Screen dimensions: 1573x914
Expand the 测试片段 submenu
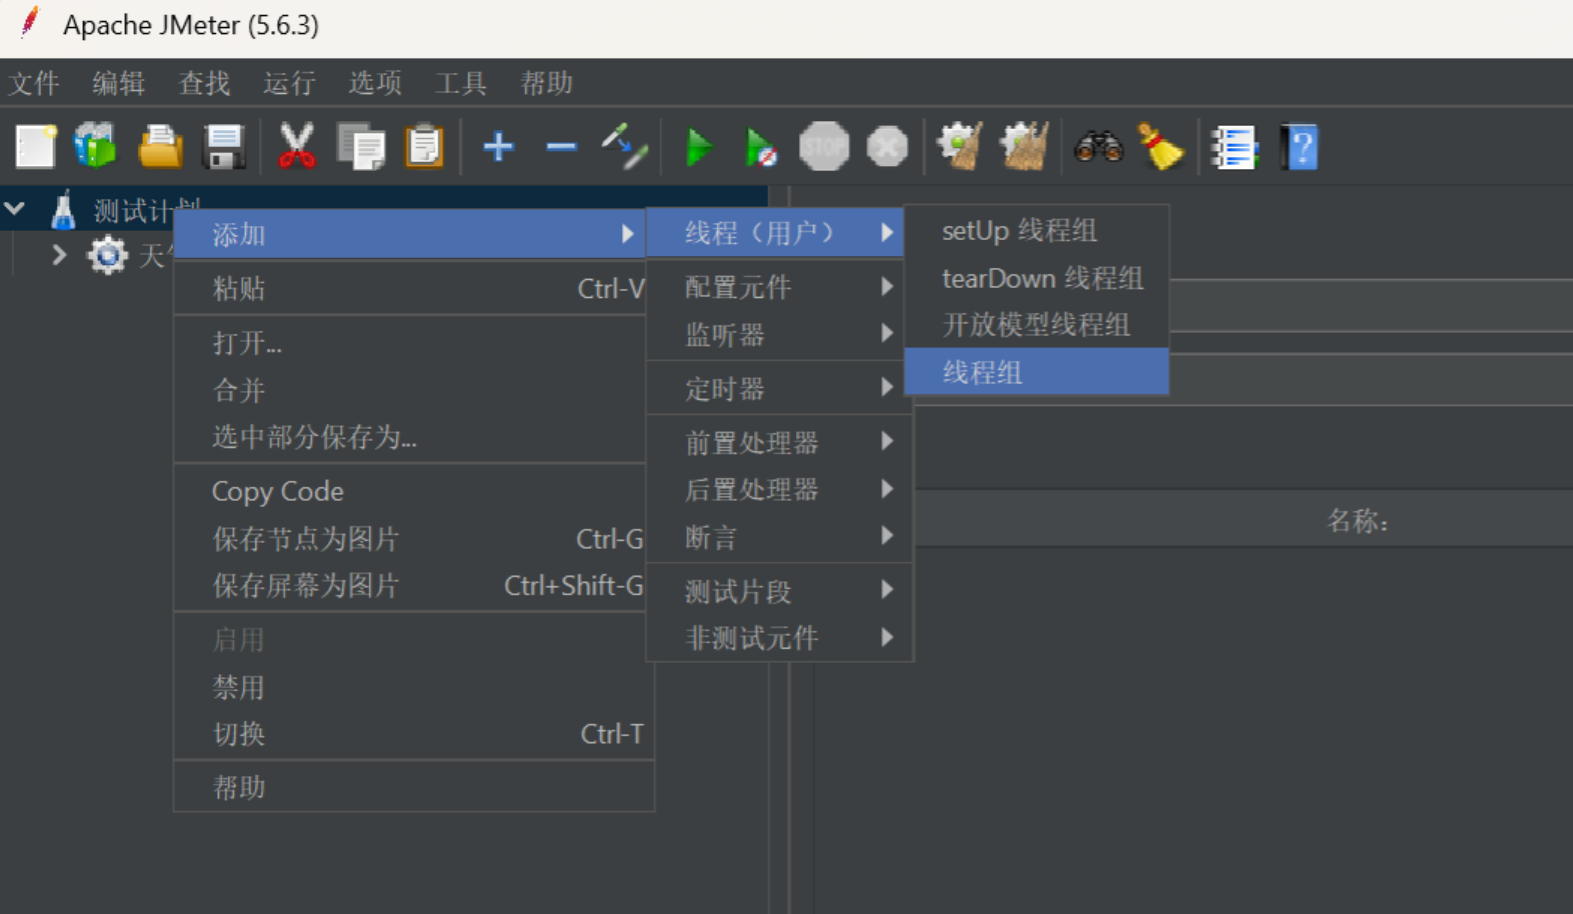click(x=780, y=591)
